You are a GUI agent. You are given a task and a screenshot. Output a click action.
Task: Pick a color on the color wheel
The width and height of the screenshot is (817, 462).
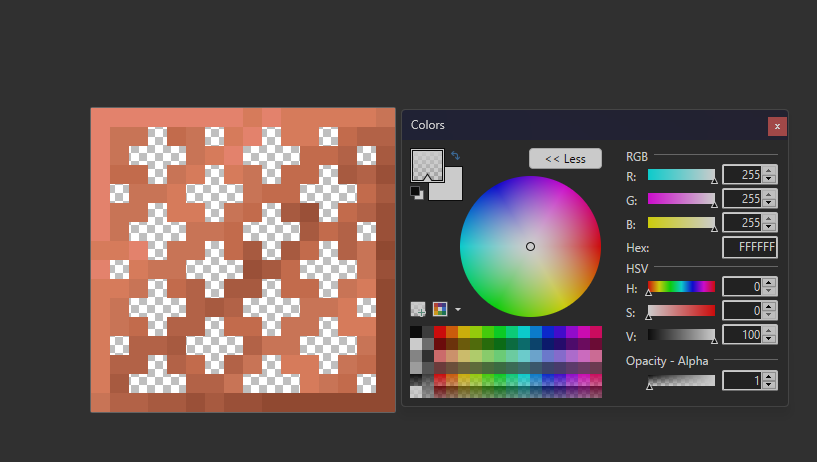530,246
